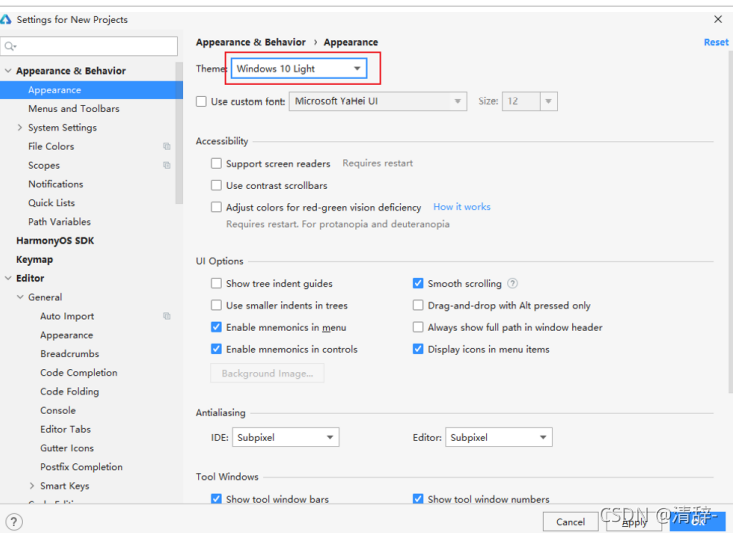Uncheck Enable mnemonics in menu
Viewport: 733px width, 533px height.
click(216, 327)
